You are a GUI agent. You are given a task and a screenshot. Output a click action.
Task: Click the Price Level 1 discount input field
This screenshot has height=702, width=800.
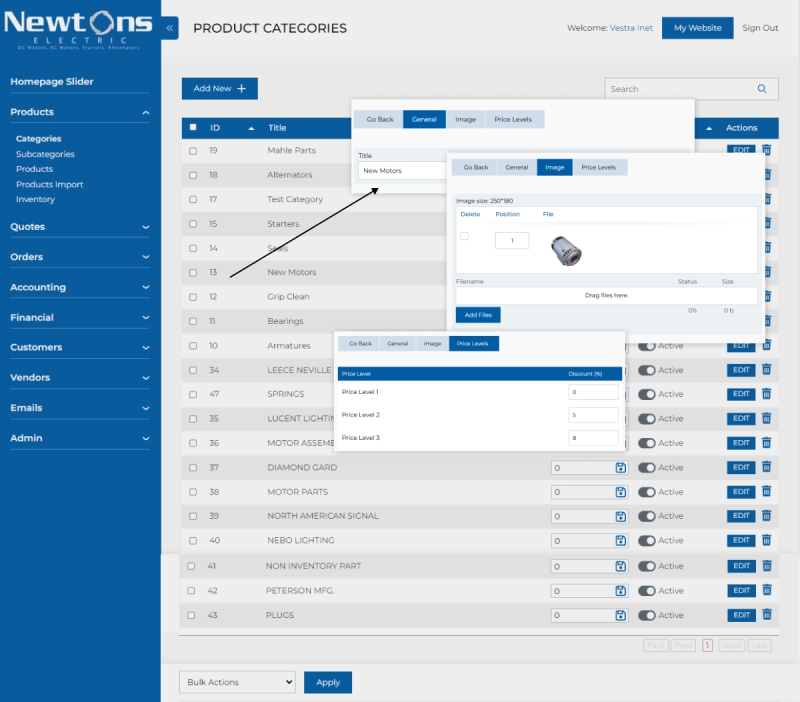[x=595, y=391]
